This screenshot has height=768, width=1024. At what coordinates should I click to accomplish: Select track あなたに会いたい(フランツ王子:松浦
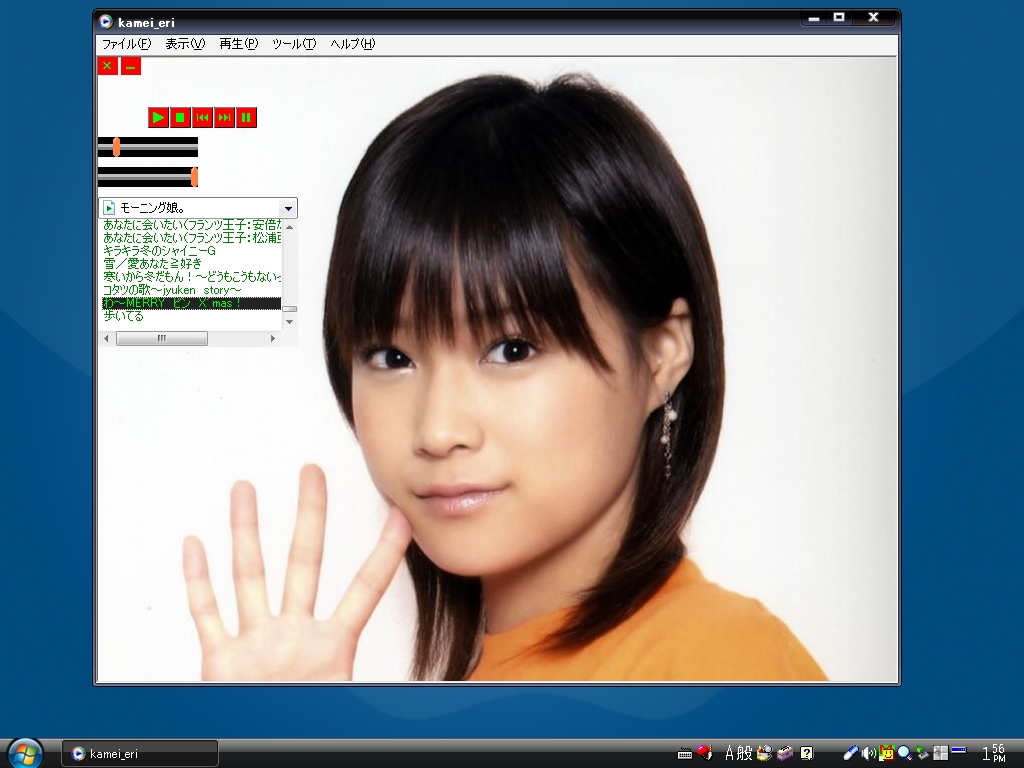pyautogui.click(x=192, y=238)
